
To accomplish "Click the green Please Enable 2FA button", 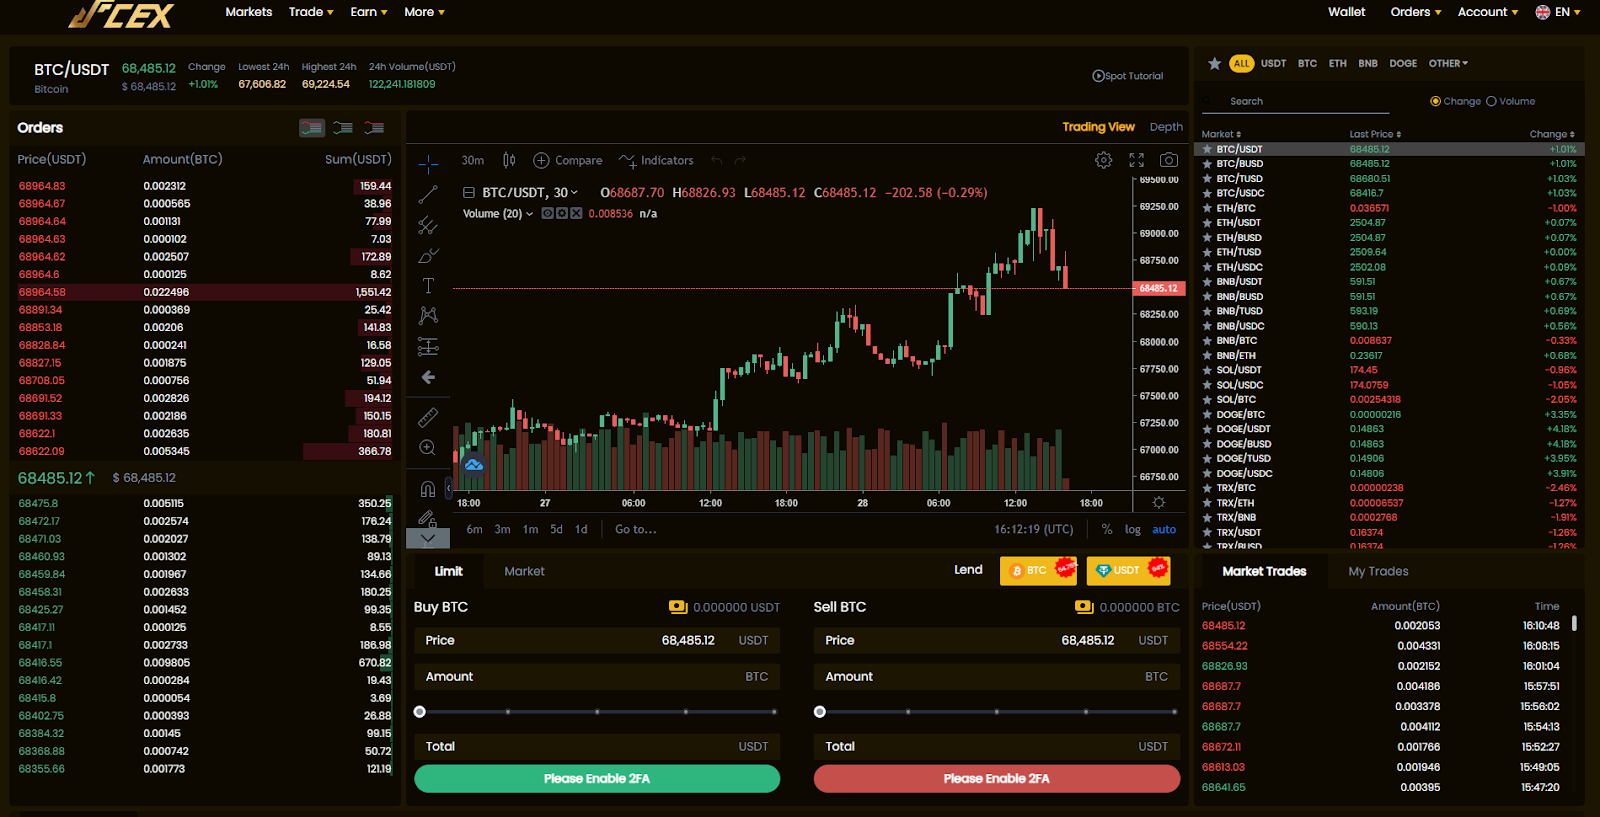I will tap(597, 779).
